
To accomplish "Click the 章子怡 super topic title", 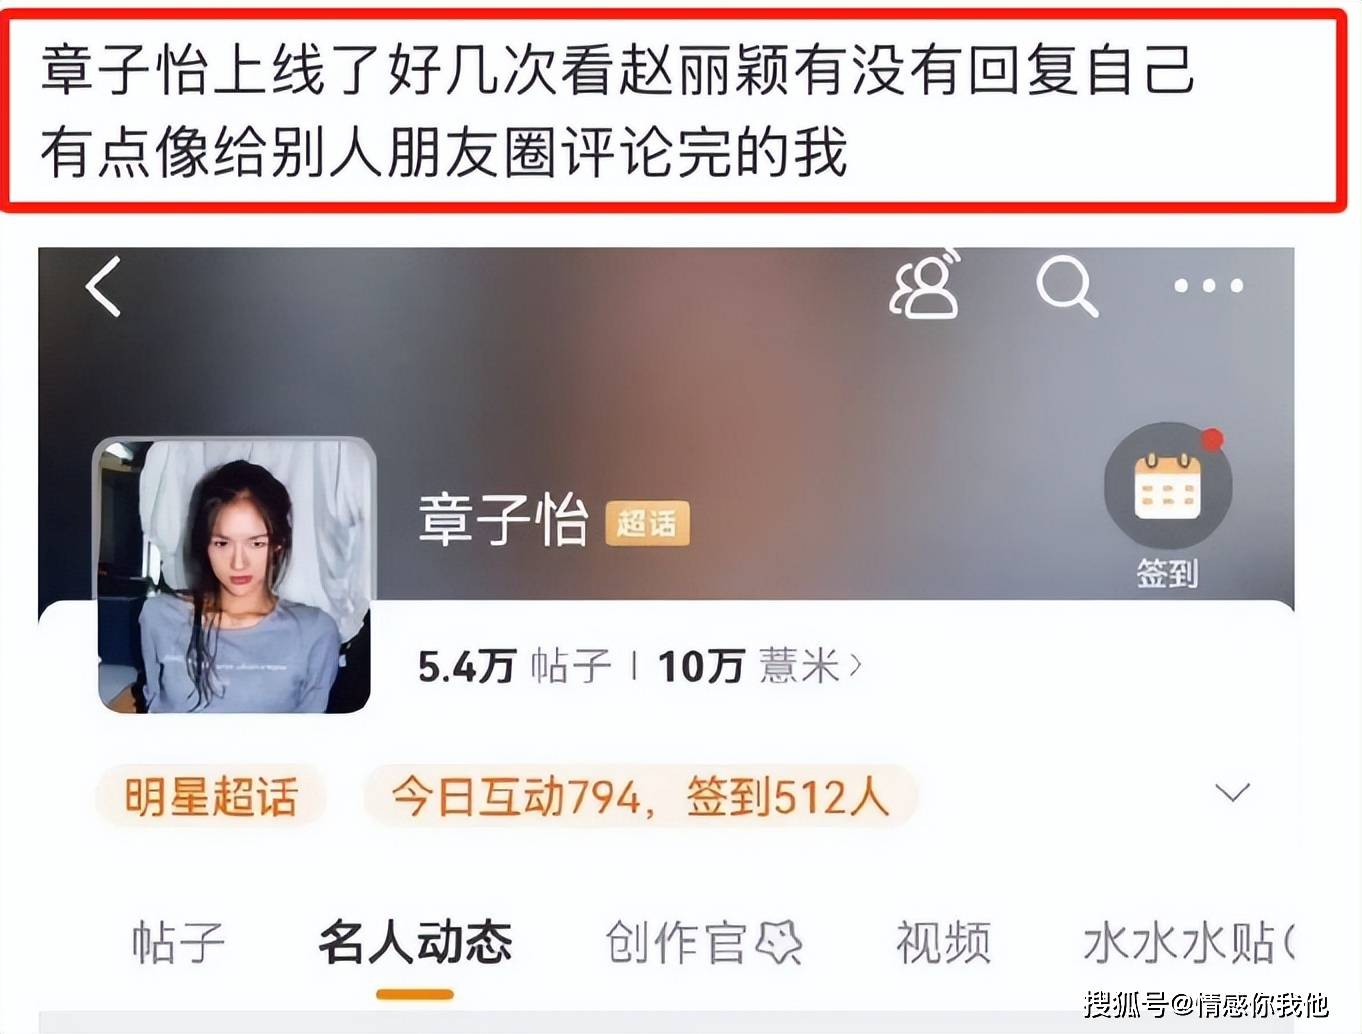I will click(x=502, y=521).
